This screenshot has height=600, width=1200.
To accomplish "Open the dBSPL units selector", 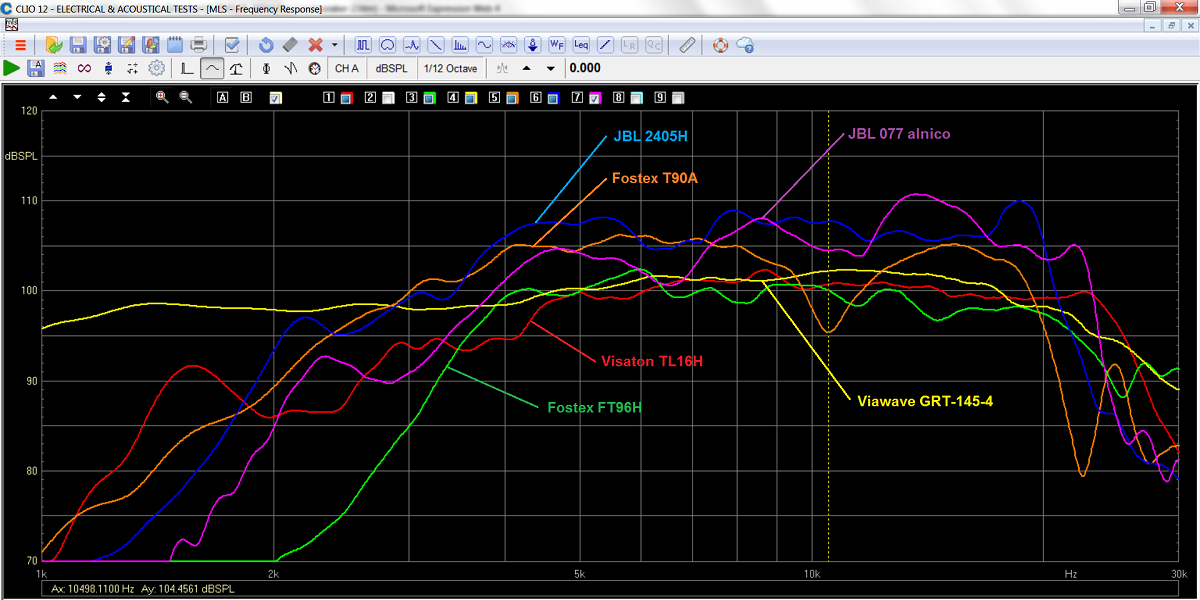I will pos(391,68).
